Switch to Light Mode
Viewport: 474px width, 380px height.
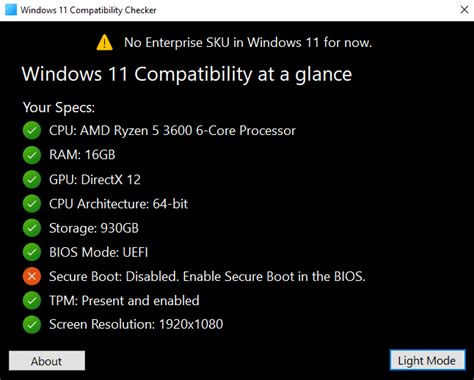[x=427, y=360]
